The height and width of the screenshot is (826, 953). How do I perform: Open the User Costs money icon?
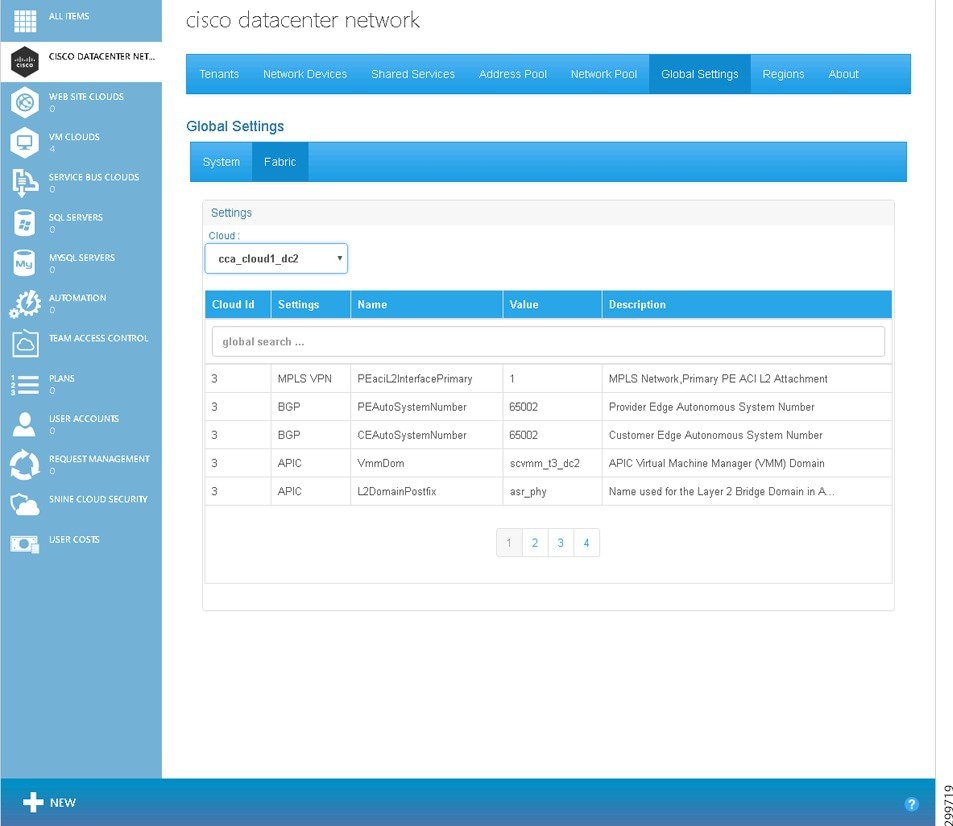(25, 544)
